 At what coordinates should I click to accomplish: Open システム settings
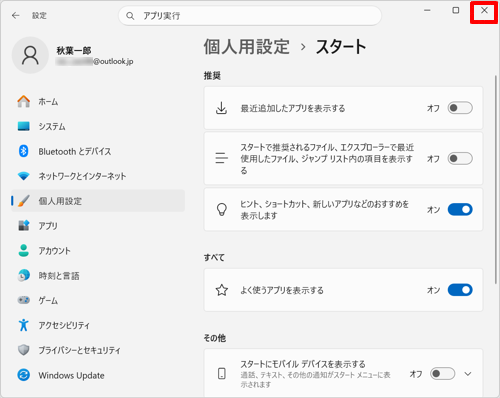tap(98, 126)
